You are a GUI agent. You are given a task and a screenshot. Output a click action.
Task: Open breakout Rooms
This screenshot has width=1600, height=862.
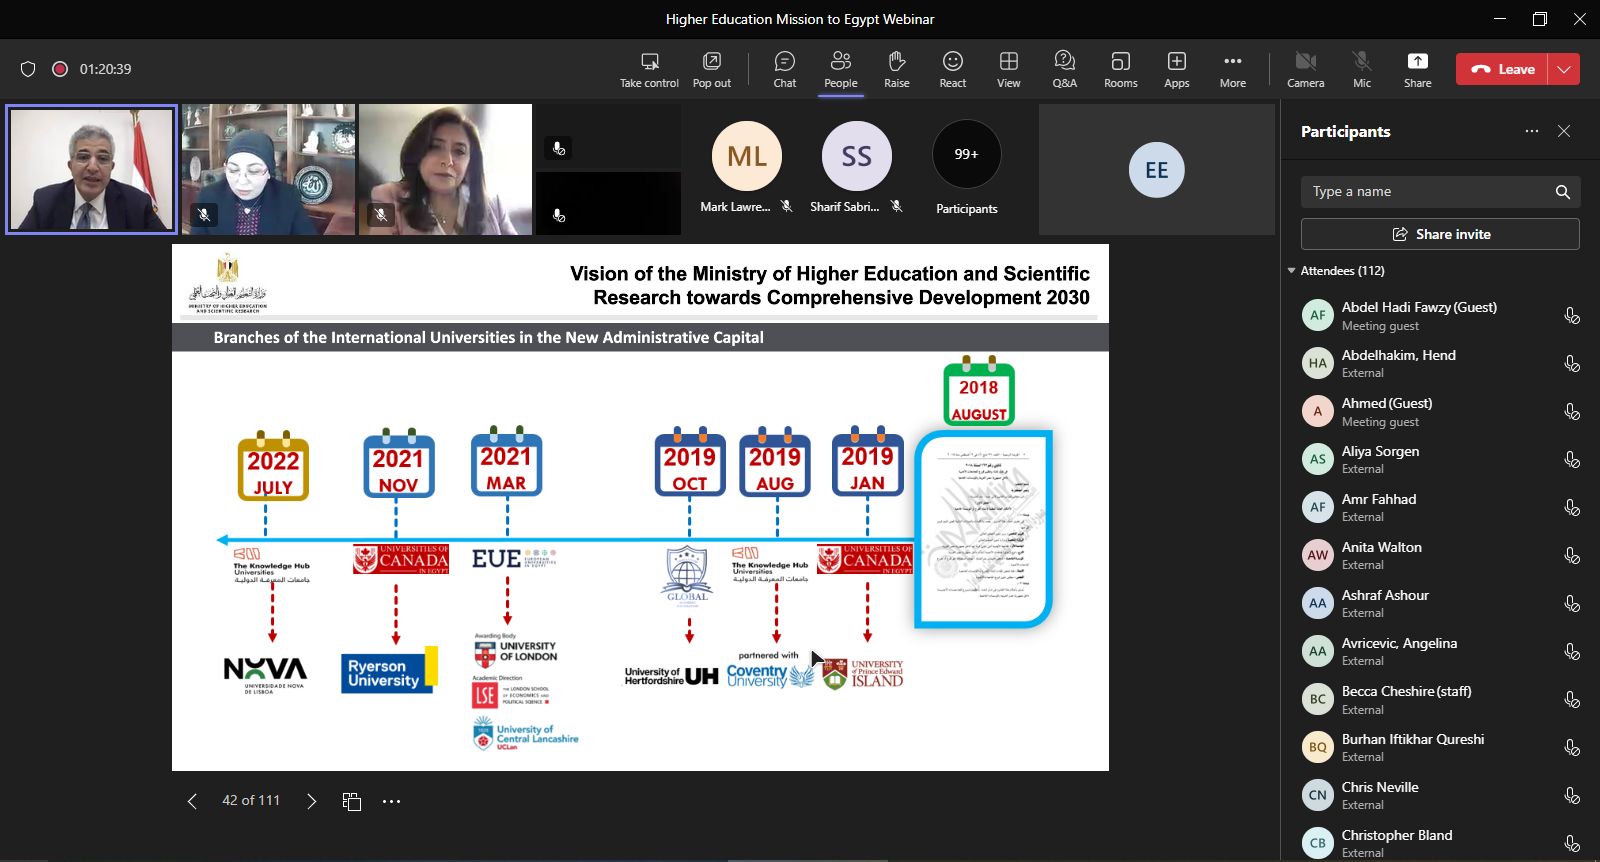click(x=1120, y=69)
